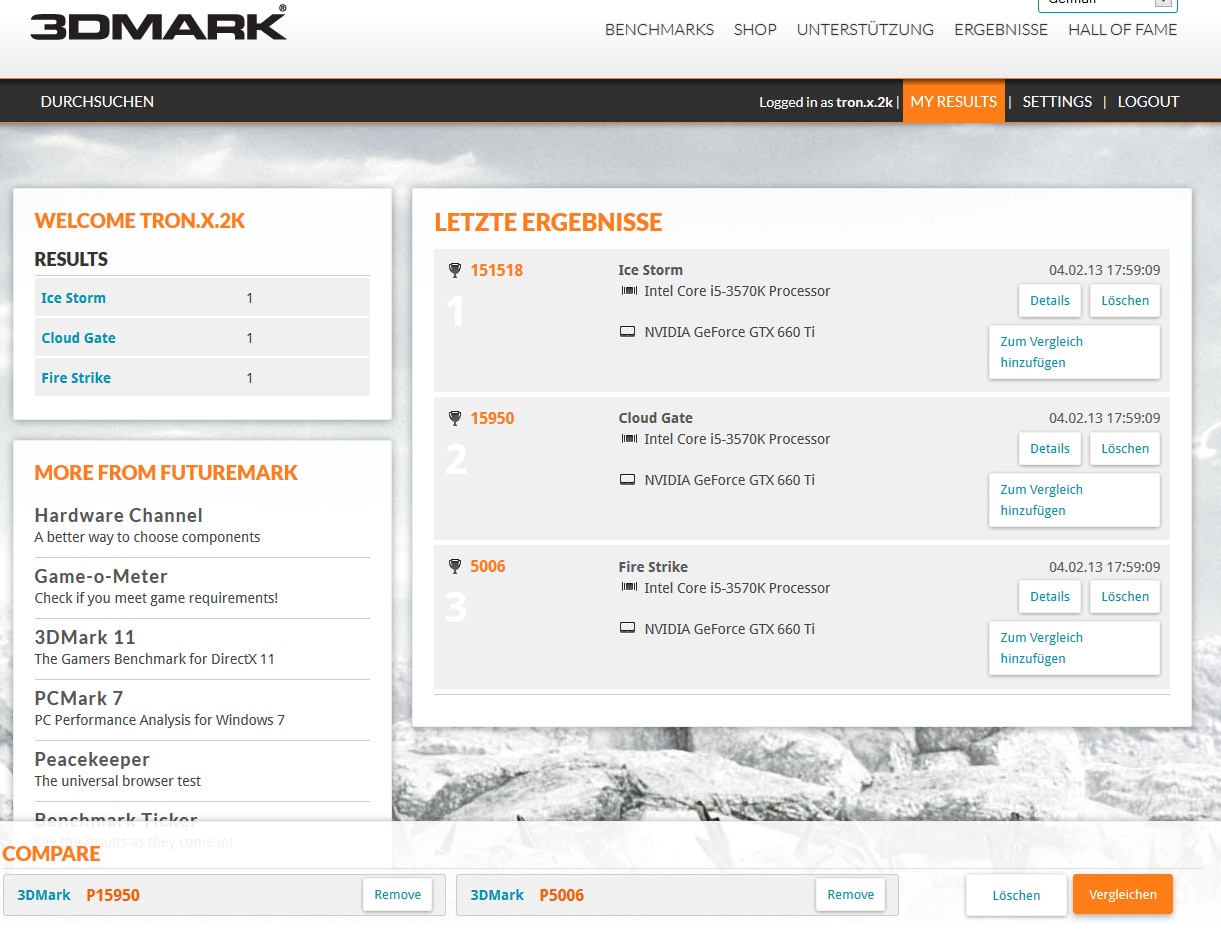This screenshot has height=930, width=1221.
Task: Open the Unterstützung menu item
Action: (865, 30)
